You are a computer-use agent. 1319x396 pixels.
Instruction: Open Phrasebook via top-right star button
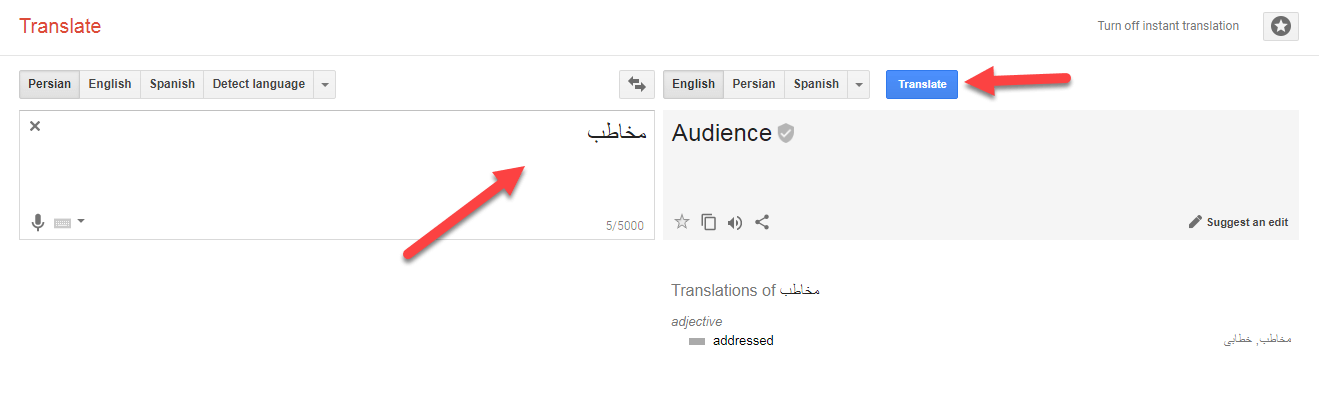click(x=1281, y=27)
